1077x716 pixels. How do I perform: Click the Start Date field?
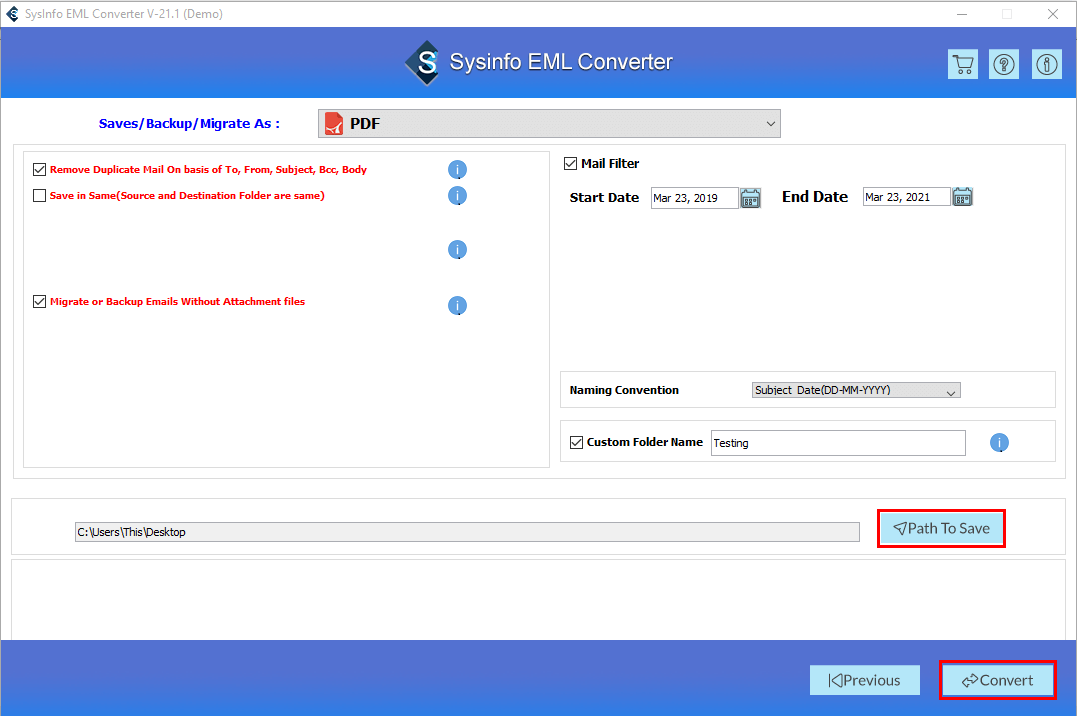694,198
